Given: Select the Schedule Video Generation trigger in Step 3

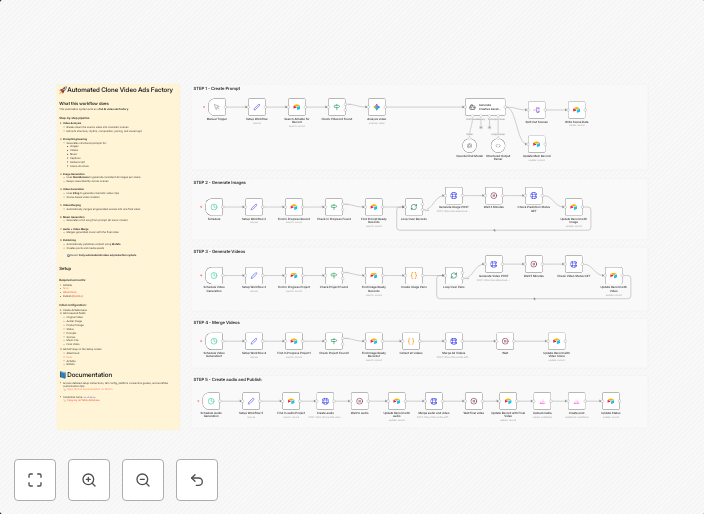Looking at the screenshot, I should [214, 276].
